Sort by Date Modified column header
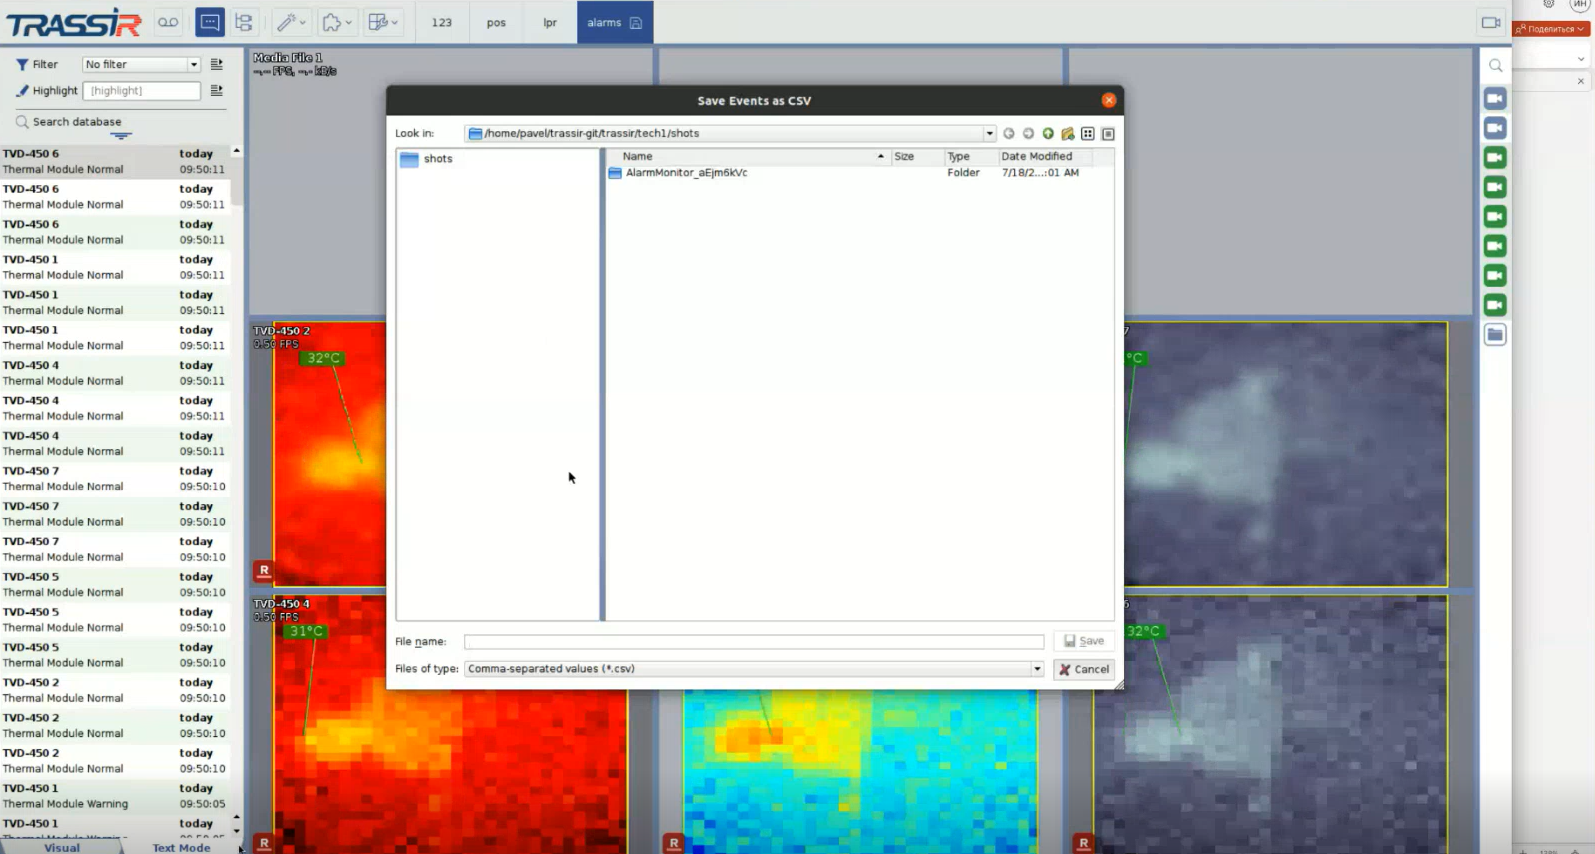 [1045, 156]
